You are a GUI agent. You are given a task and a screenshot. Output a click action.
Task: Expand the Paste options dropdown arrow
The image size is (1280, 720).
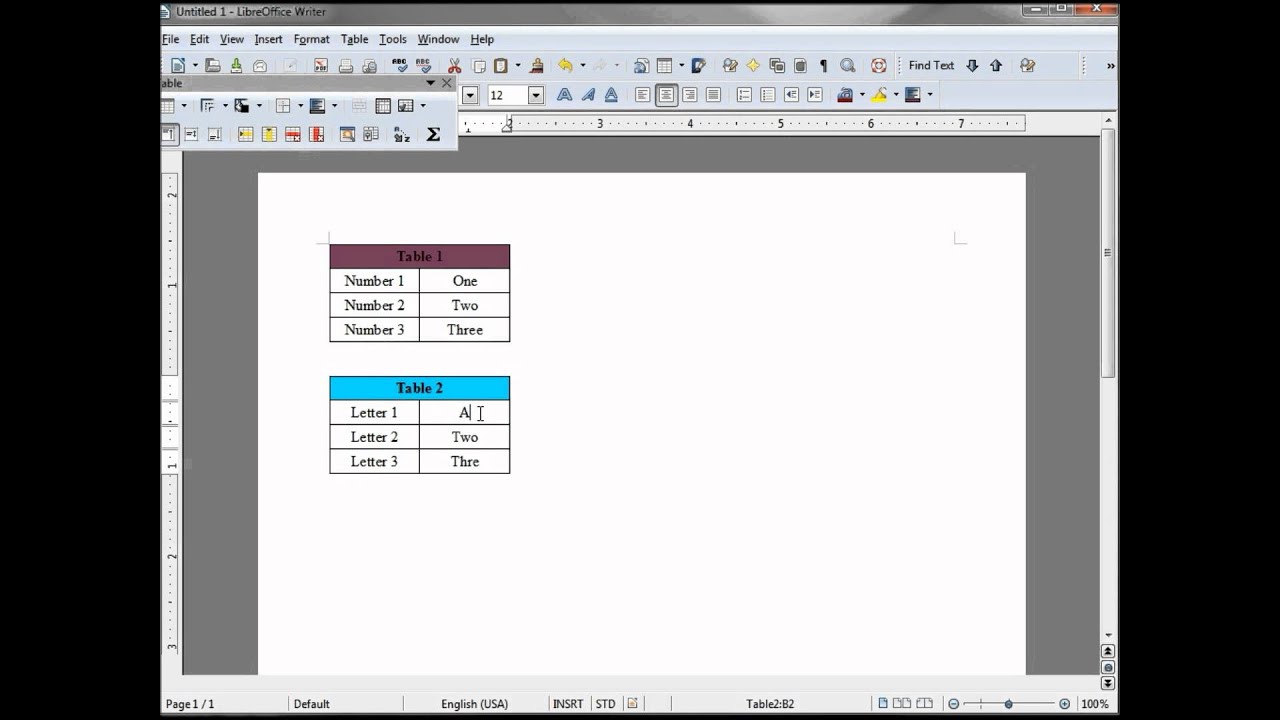[x=518, y=65]
